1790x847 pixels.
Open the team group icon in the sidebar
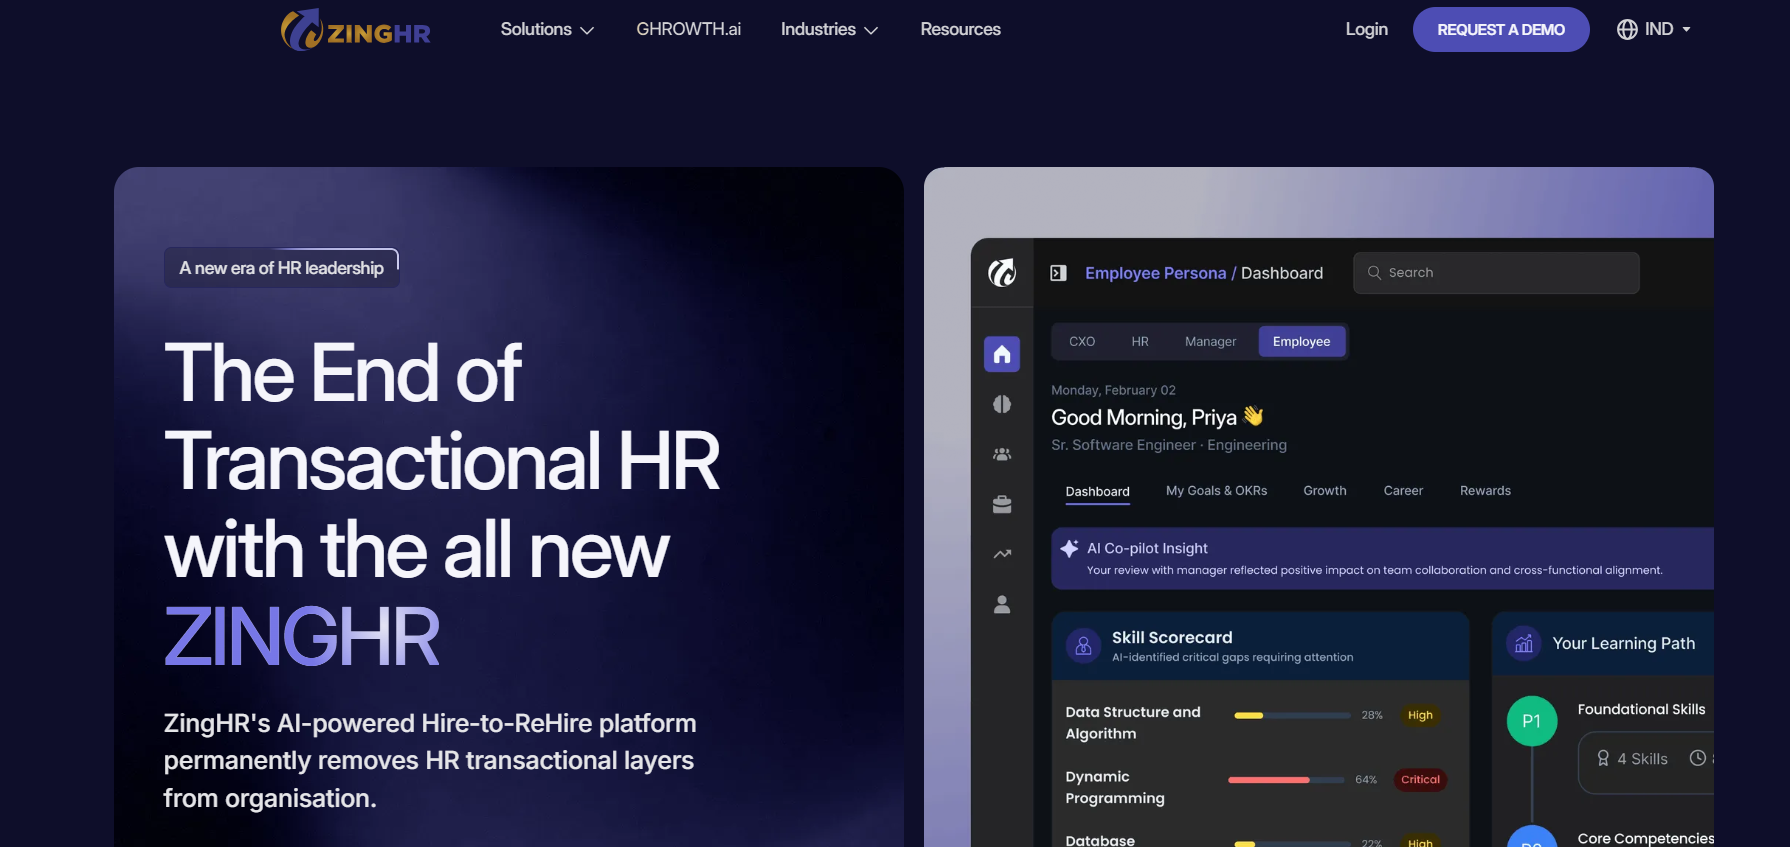1002,454
